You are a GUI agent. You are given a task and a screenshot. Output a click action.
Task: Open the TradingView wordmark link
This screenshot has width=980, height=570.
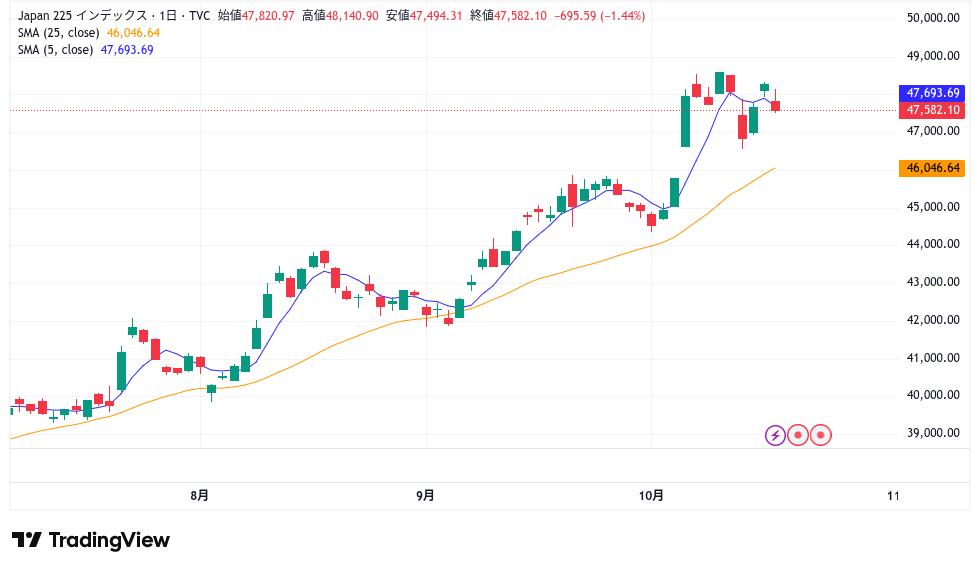(x=109, y=540)
